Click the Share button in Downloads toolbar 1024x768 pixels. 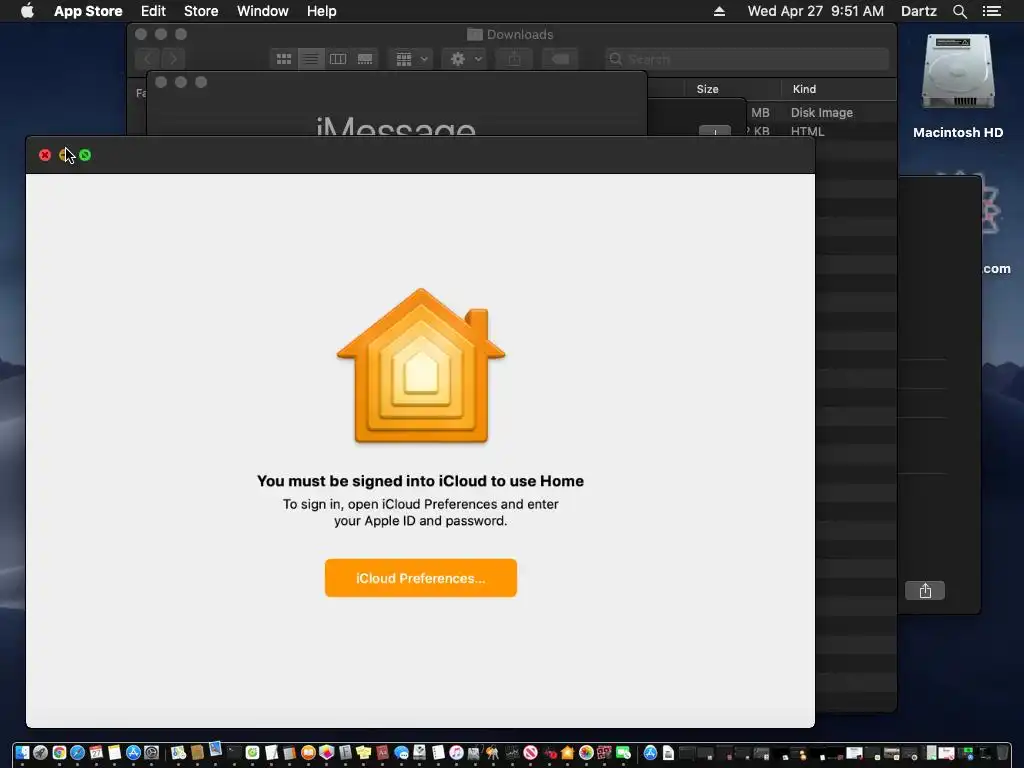(514, 59)
